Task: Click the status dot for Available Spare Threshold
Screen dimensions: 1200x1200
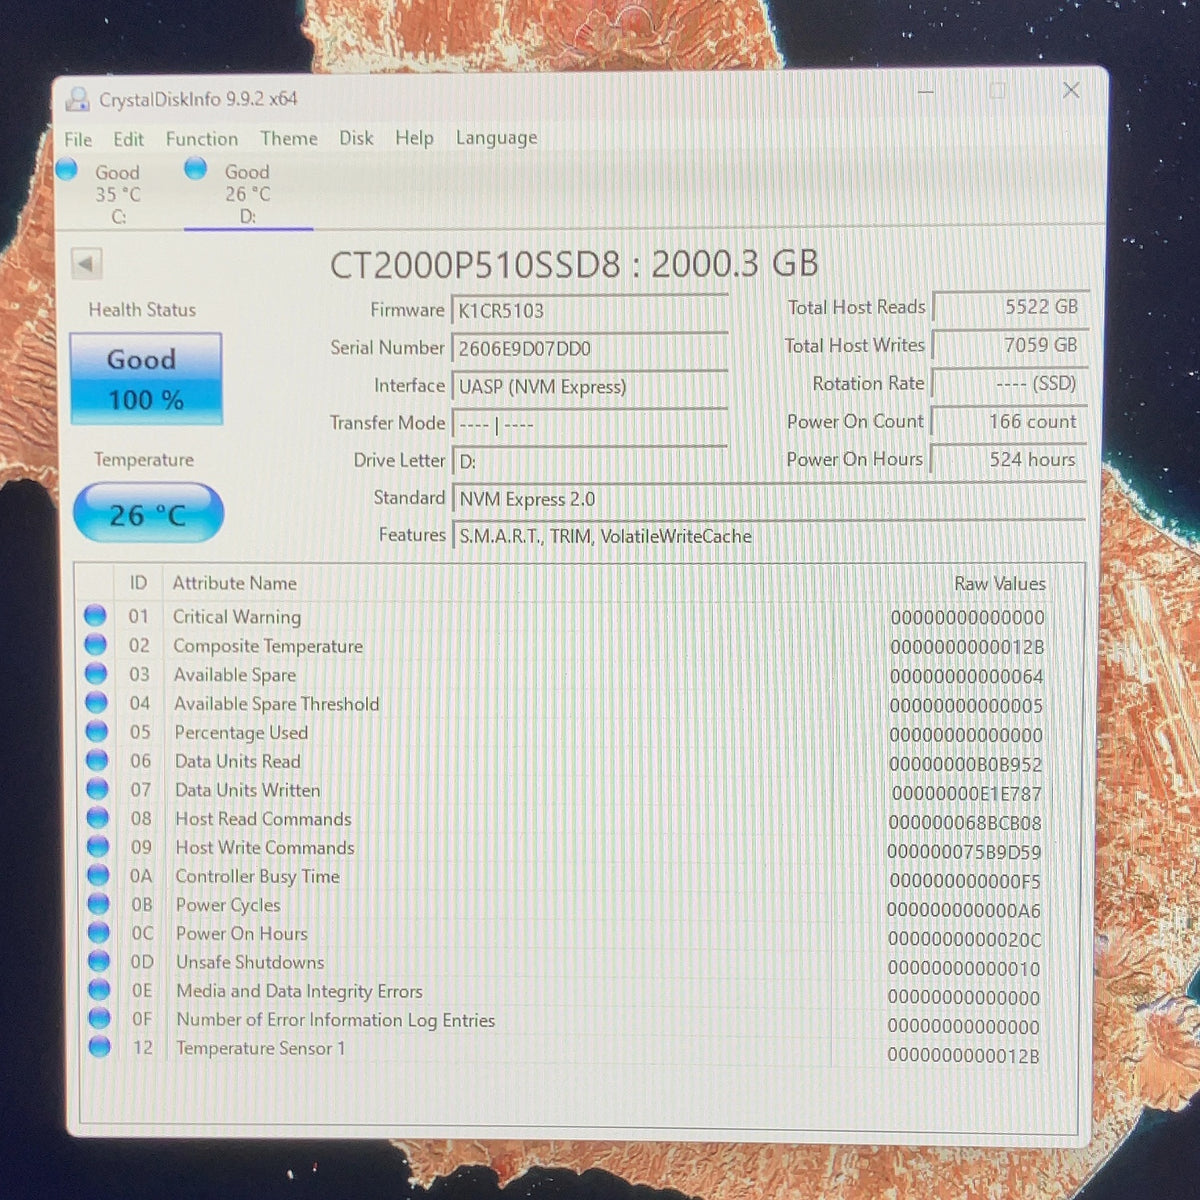Action: [96, 702]
